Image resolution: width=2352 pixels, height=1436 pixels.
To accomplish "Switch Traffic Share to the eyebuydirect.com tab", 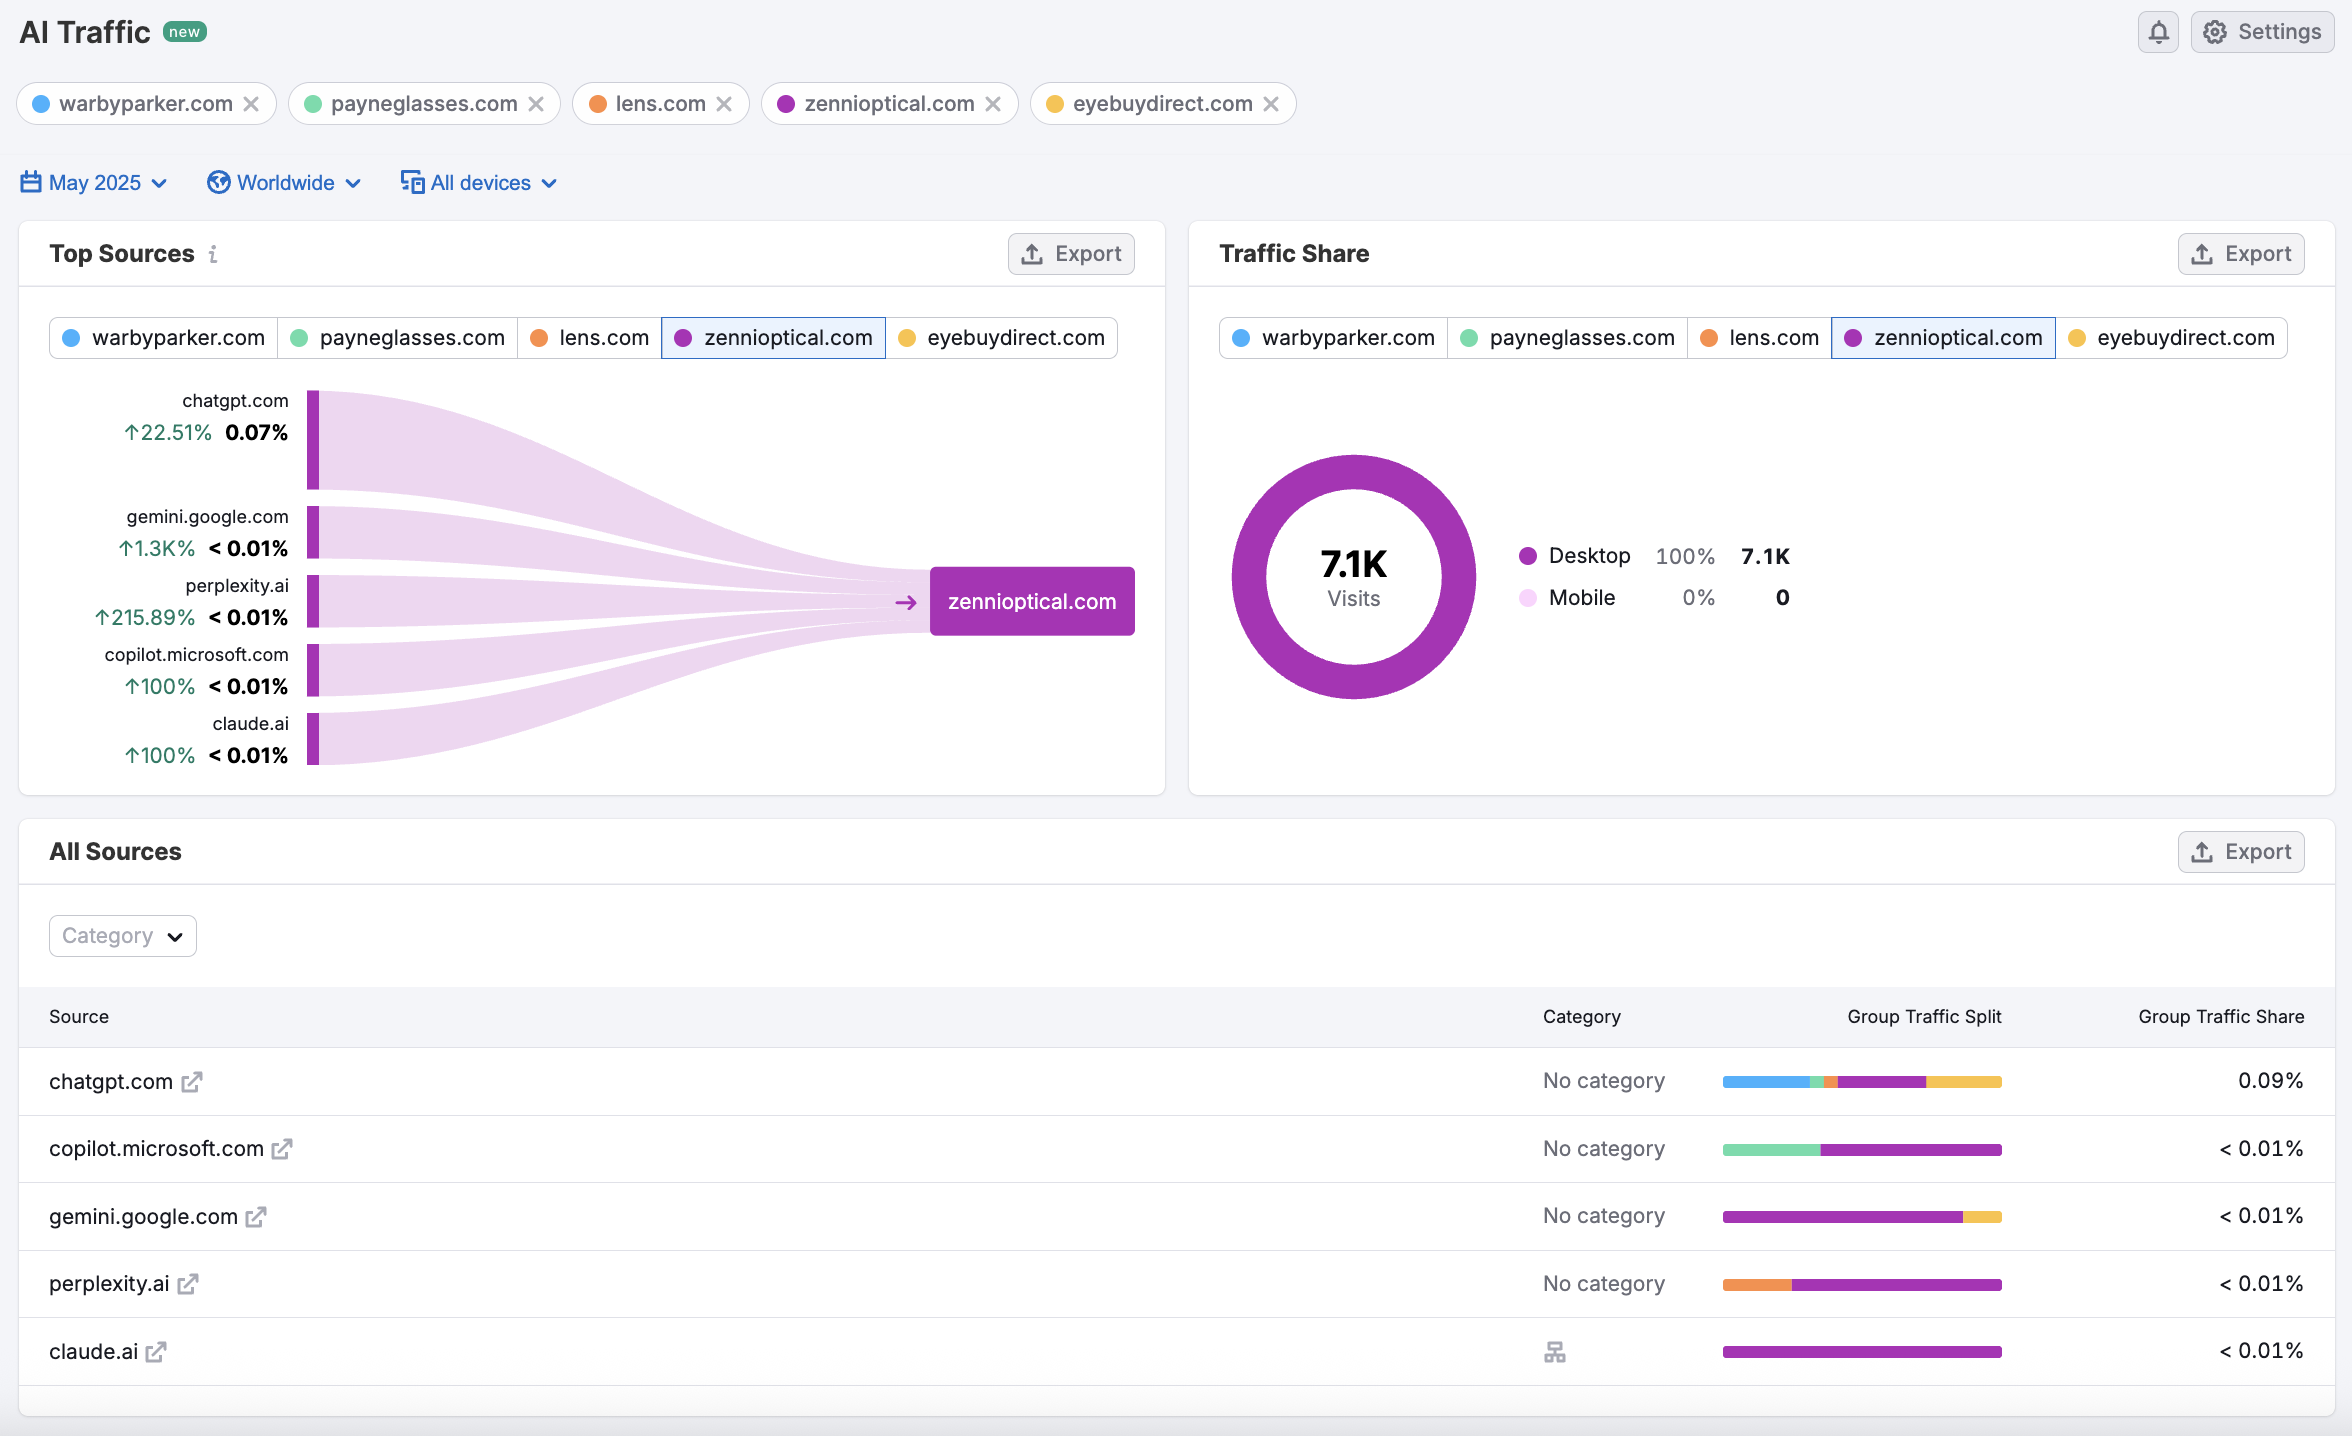I will point(2172,338).
